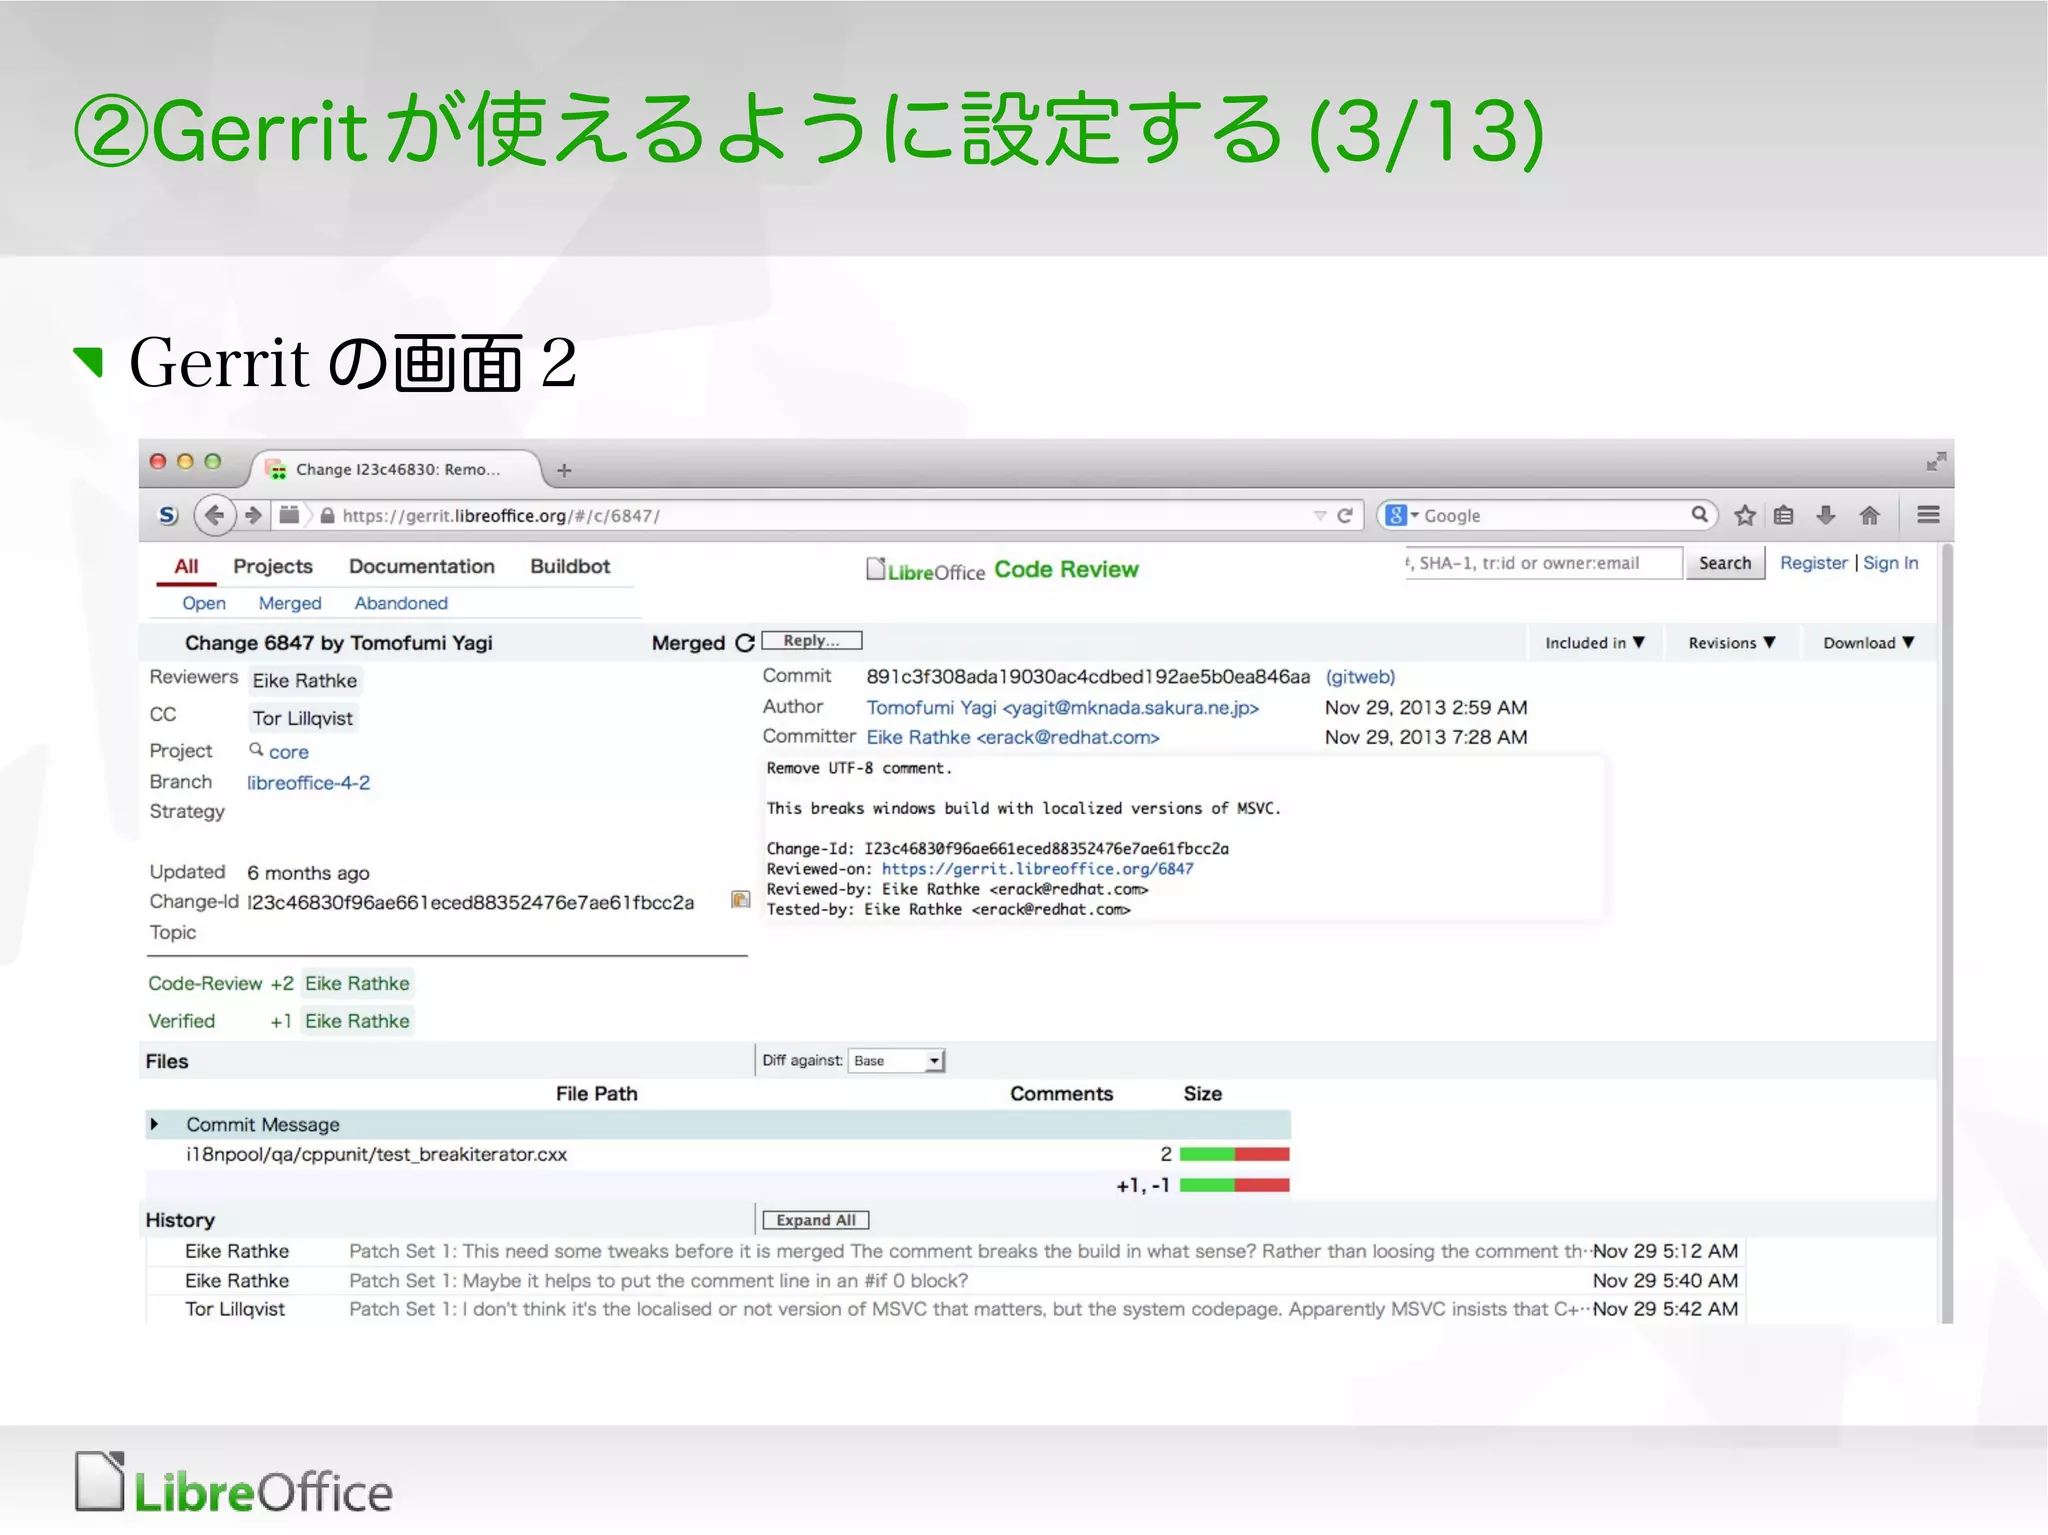The width and height of the screenshot is (2048, 1535).
Task: Open the Revisions dropdown
Action: click(1731, 643)
